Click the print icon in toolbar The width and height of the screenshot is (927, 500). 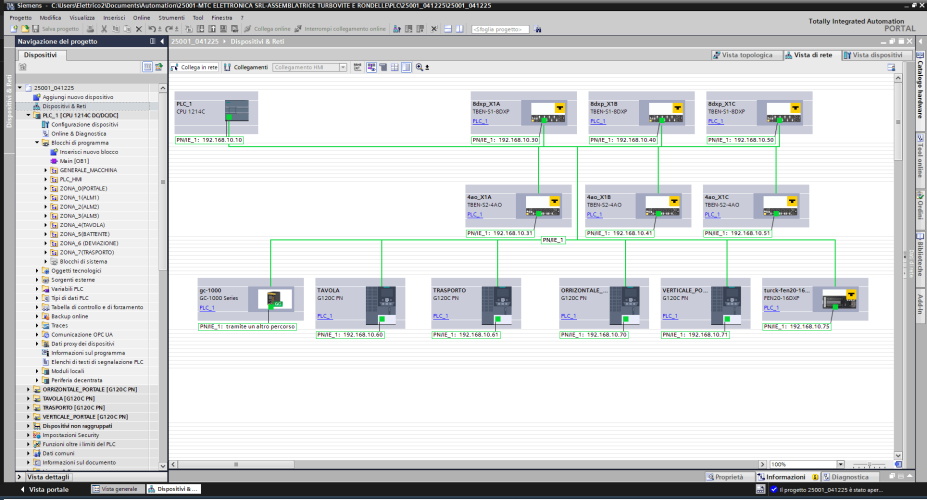click(x=90, y=29)
